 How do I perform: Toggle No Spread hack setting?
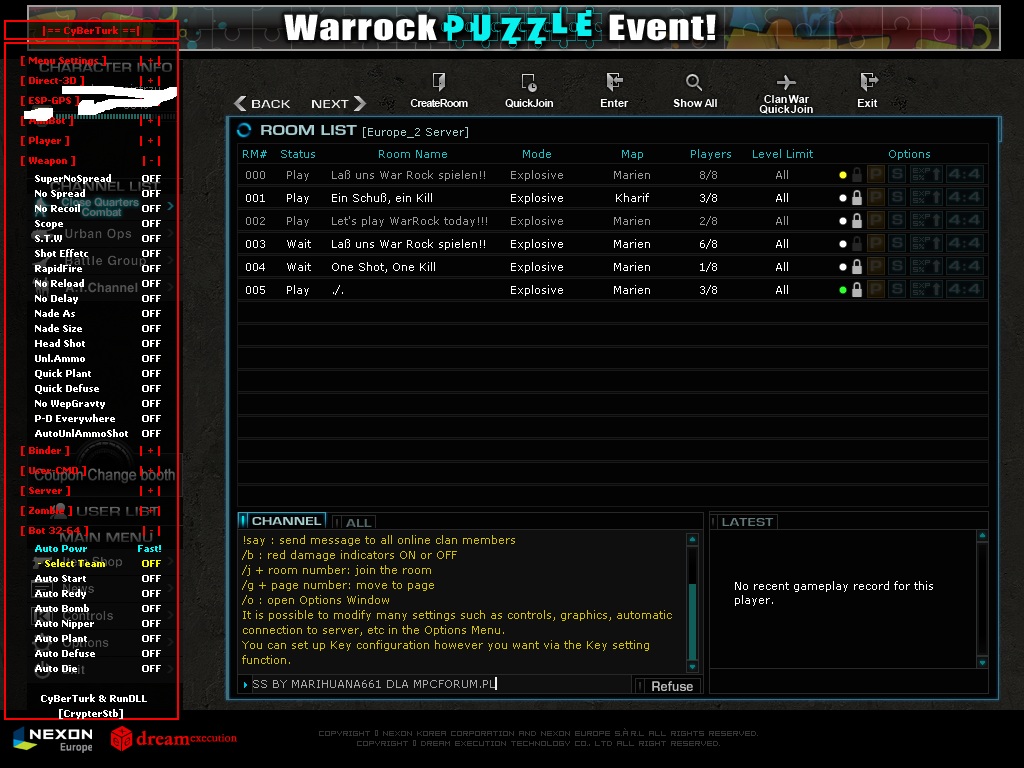point(97,193)
